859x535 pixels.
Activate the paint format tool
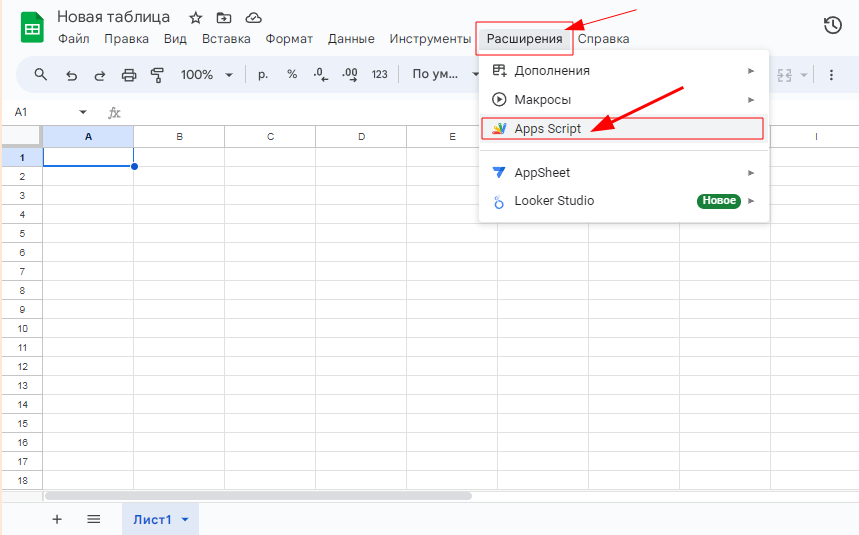[x=158, y=75]
